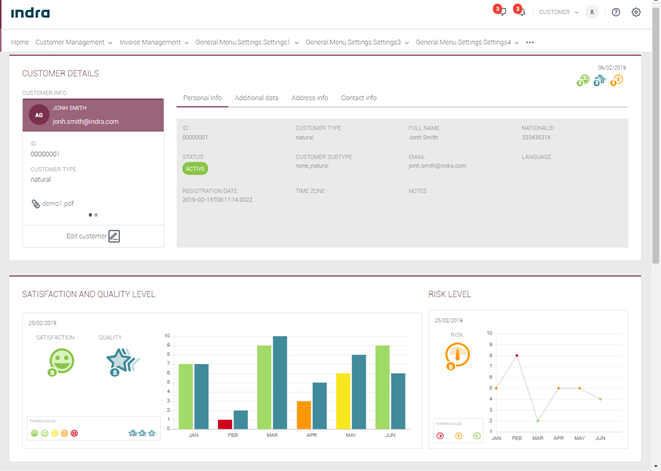The width and height of the screenshot is (661, 471).
Task: Select the second carousel dot in customer card
Action: 96,215
